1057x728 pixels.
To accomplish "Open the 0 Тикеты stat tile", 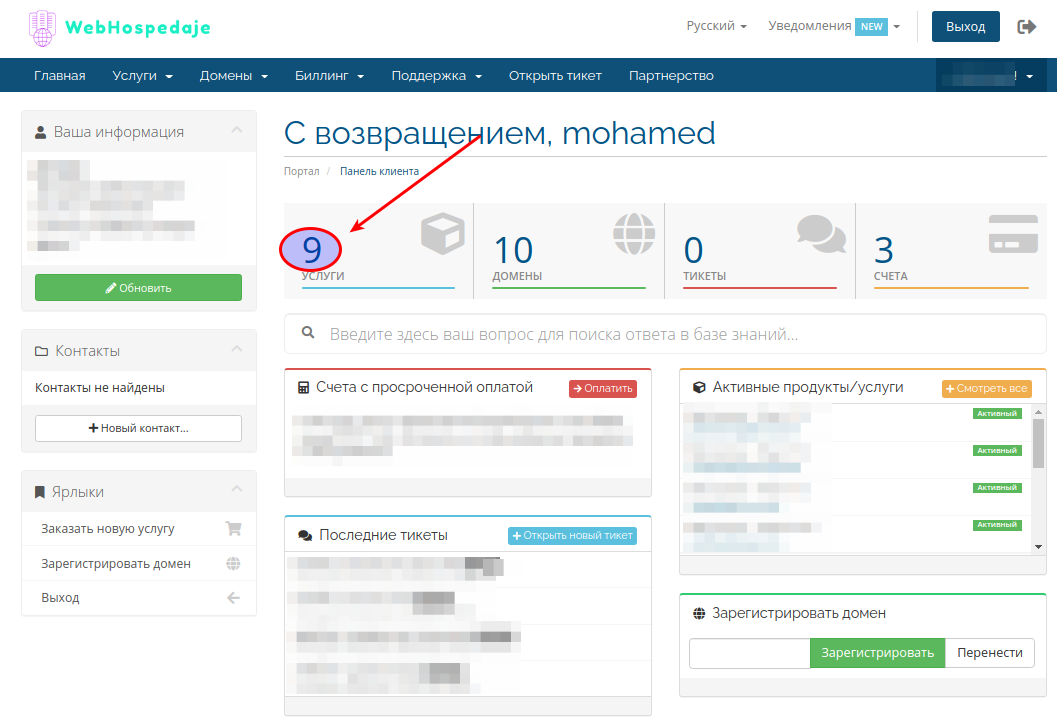I will (760, 251).
